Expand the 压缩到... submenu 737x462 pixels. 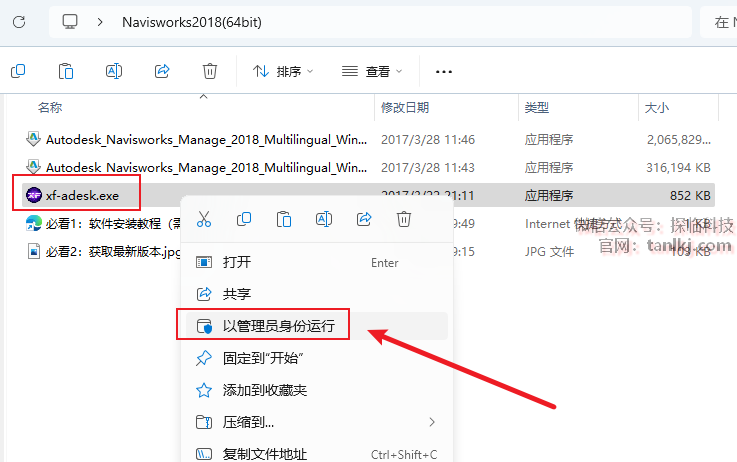coord(317,423)
